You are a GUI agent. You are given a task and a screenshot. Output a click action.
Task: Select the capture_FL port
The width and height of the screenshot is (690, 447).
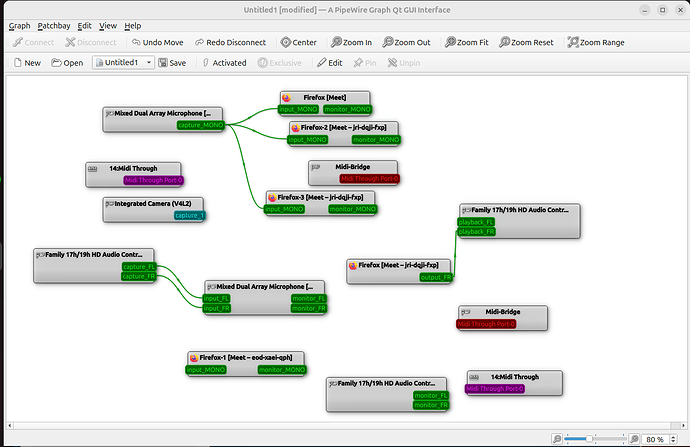139,267
